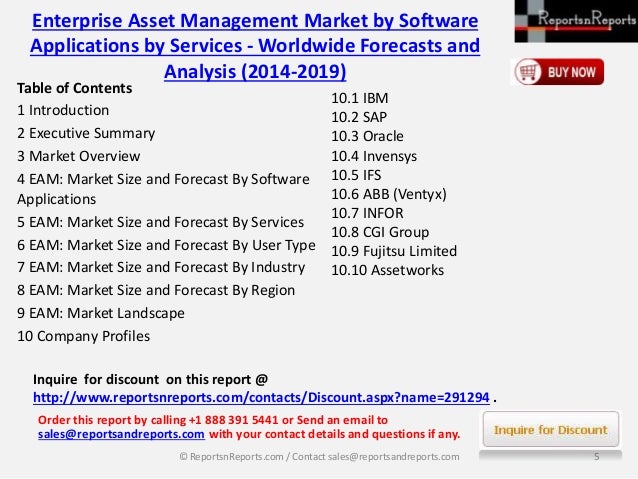This screenshot has width=638, height=479.
Task: Click the BUY NOW button label
Action: tap(571, 72)
